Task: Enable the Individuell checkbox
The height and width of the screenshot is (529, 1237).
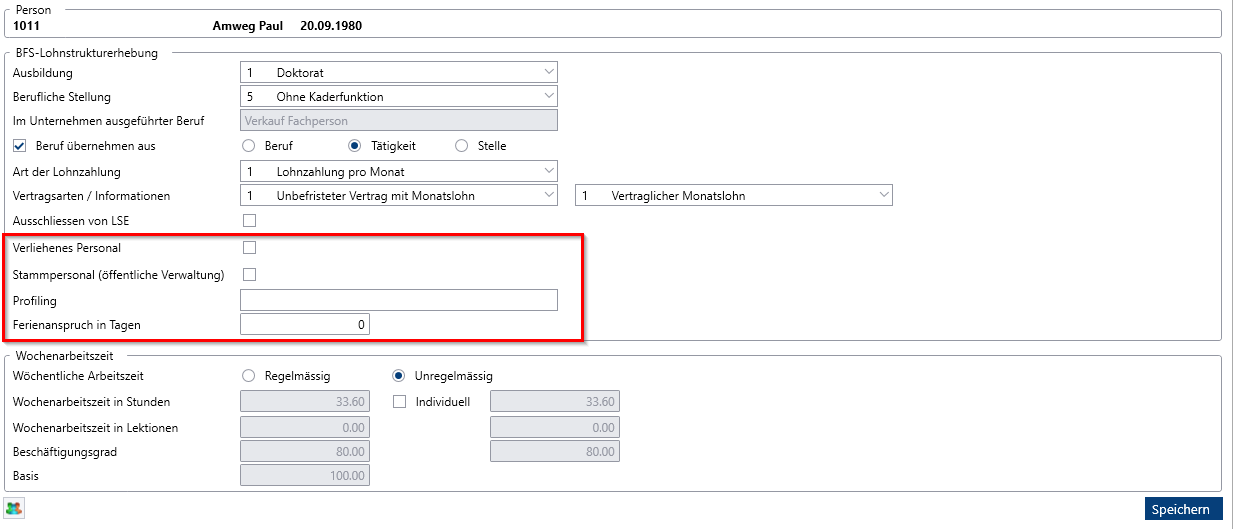Action: 399,402
